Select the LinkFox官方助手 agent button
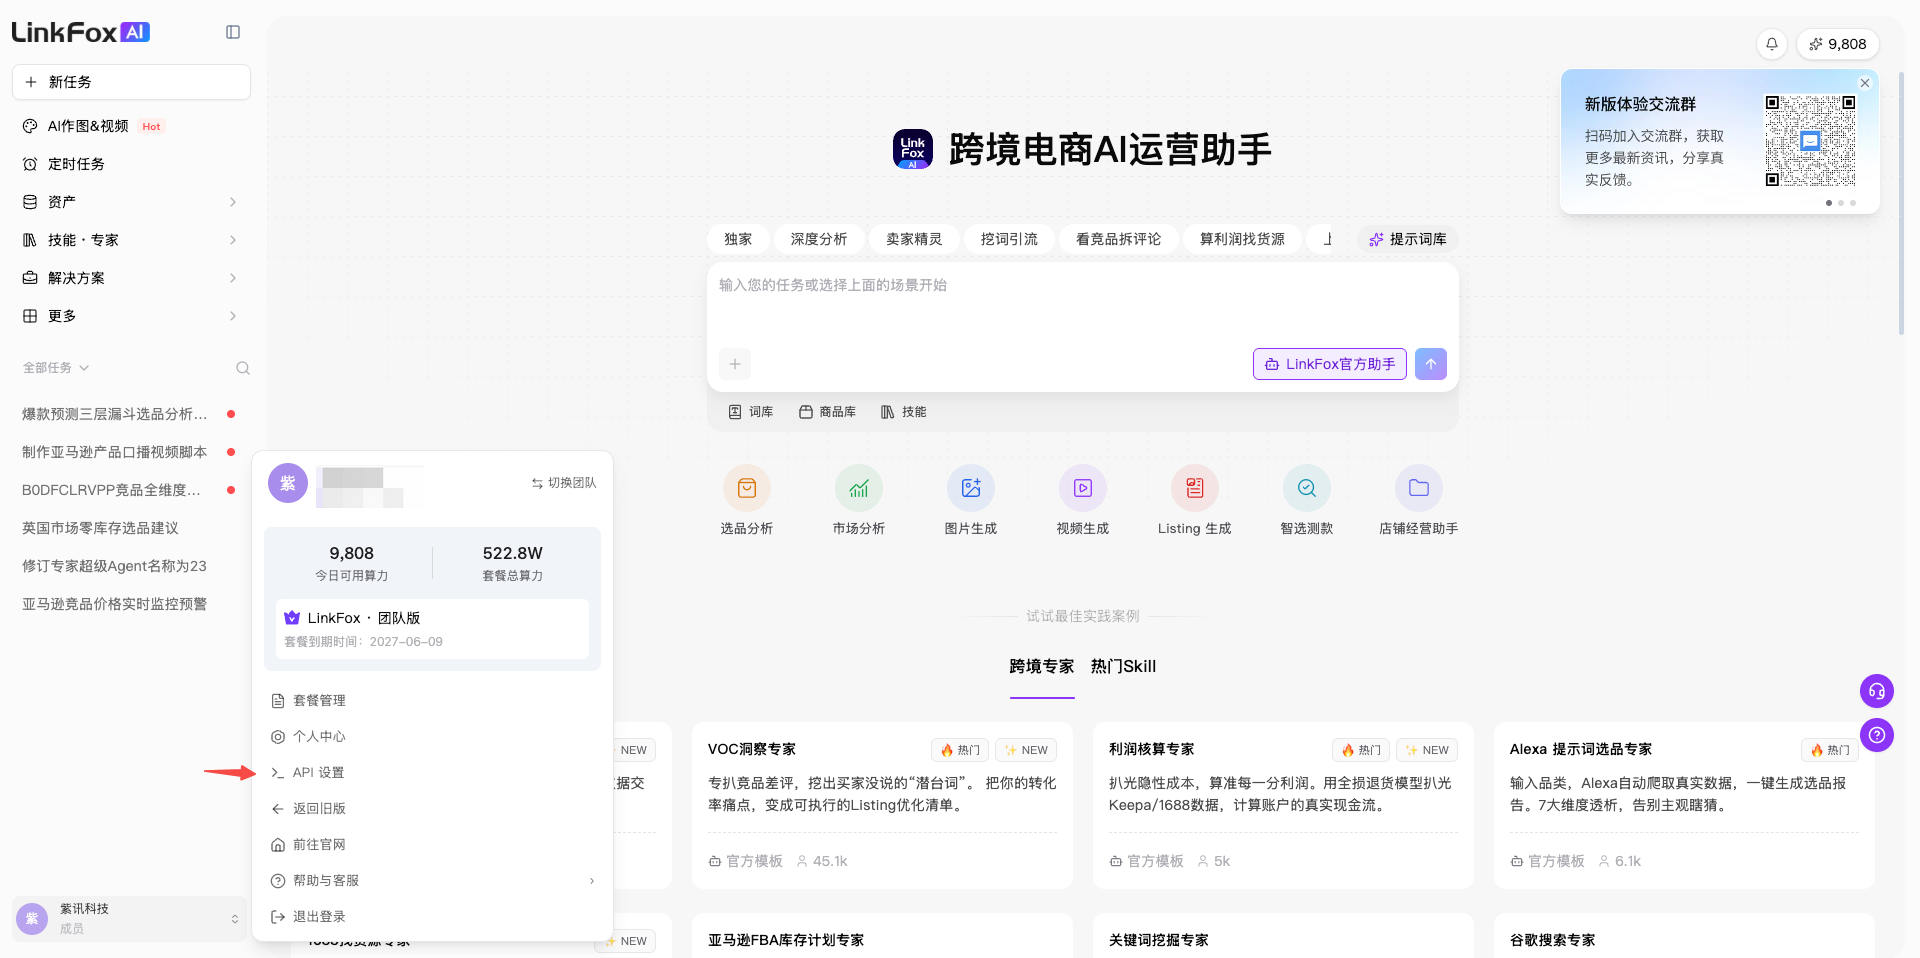This screenshot has width=1920, height=958. coord(1330,364)
